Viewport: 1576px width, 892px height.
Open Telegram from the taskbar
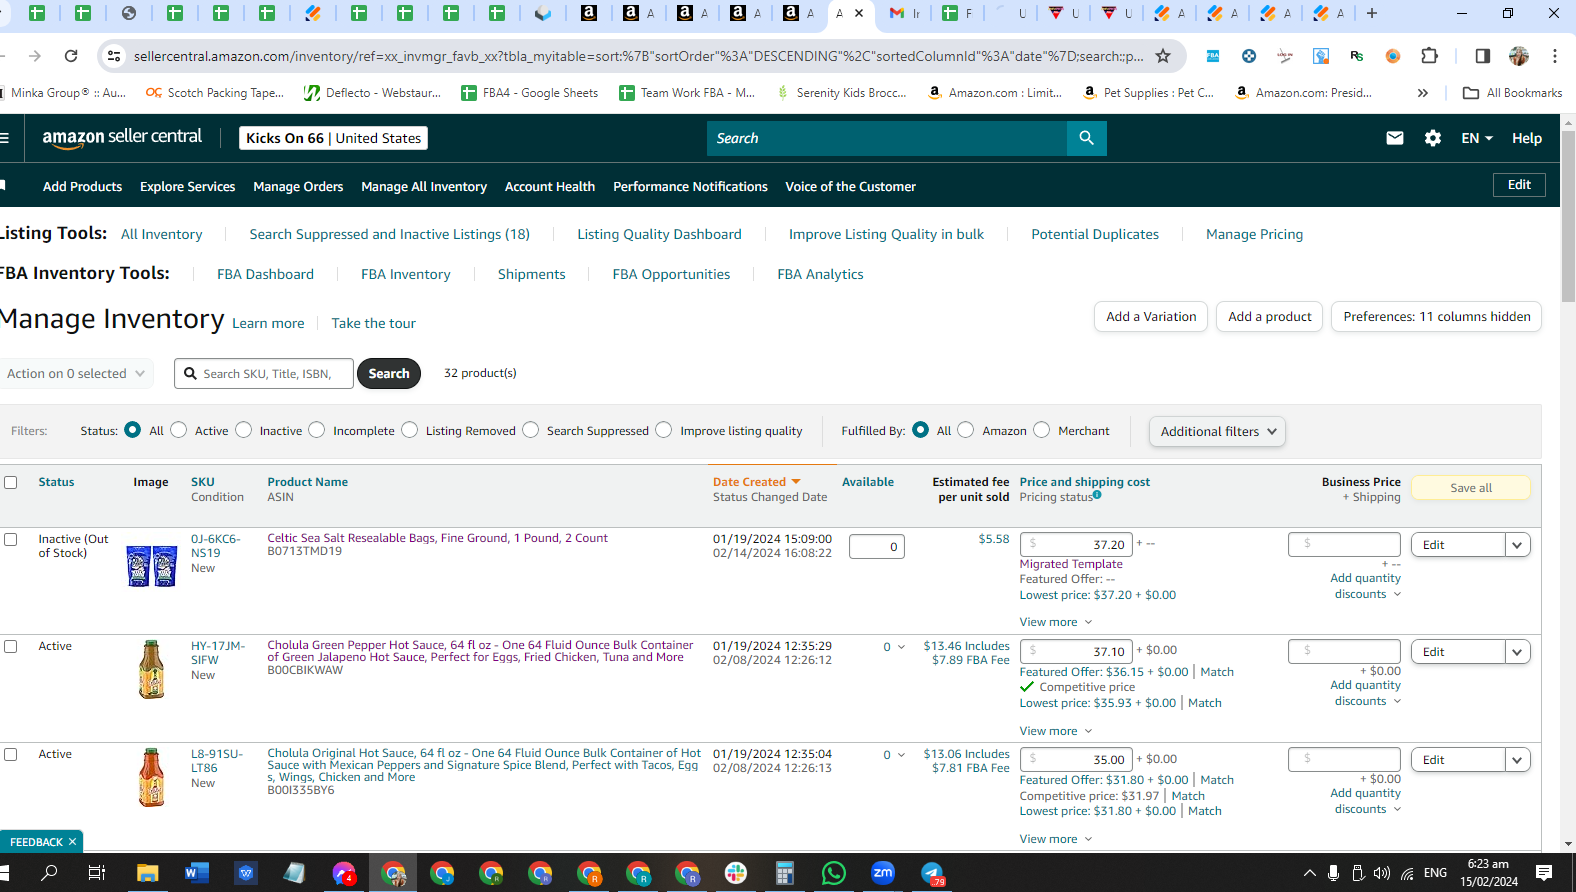(932, 873)
